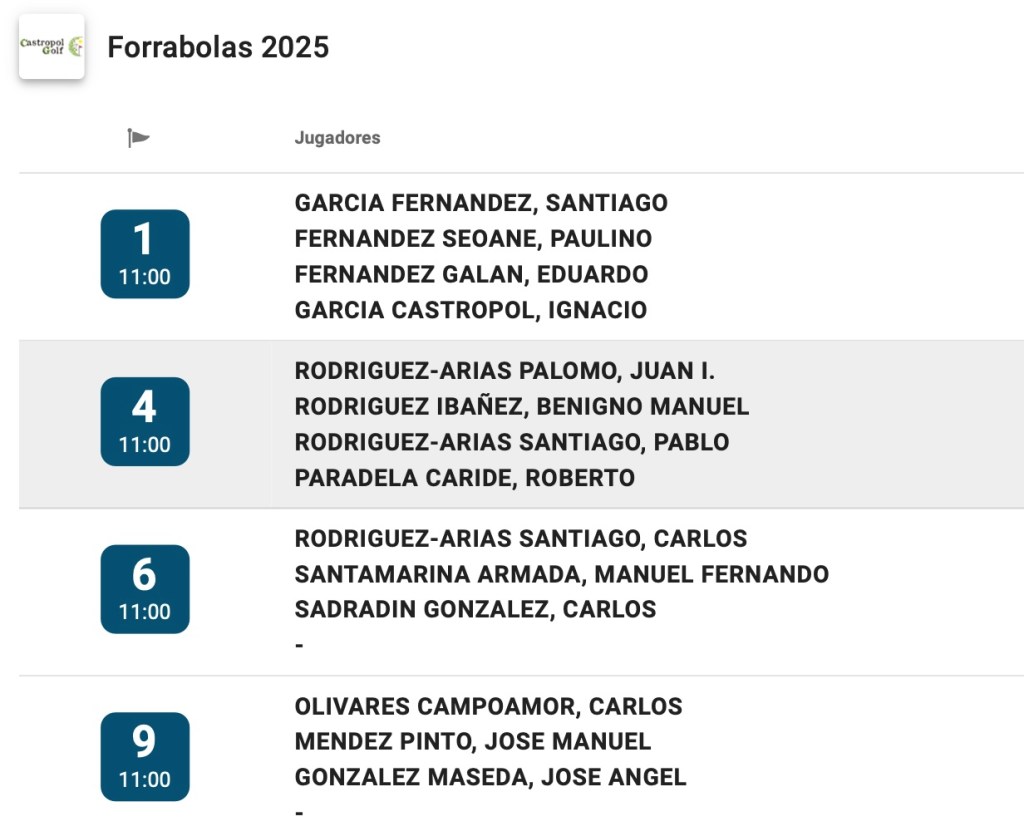Click player Rodriguez Ibañez, Benigno Manuel
This screenshot has height=836, width=1024.
pos(522,407)
